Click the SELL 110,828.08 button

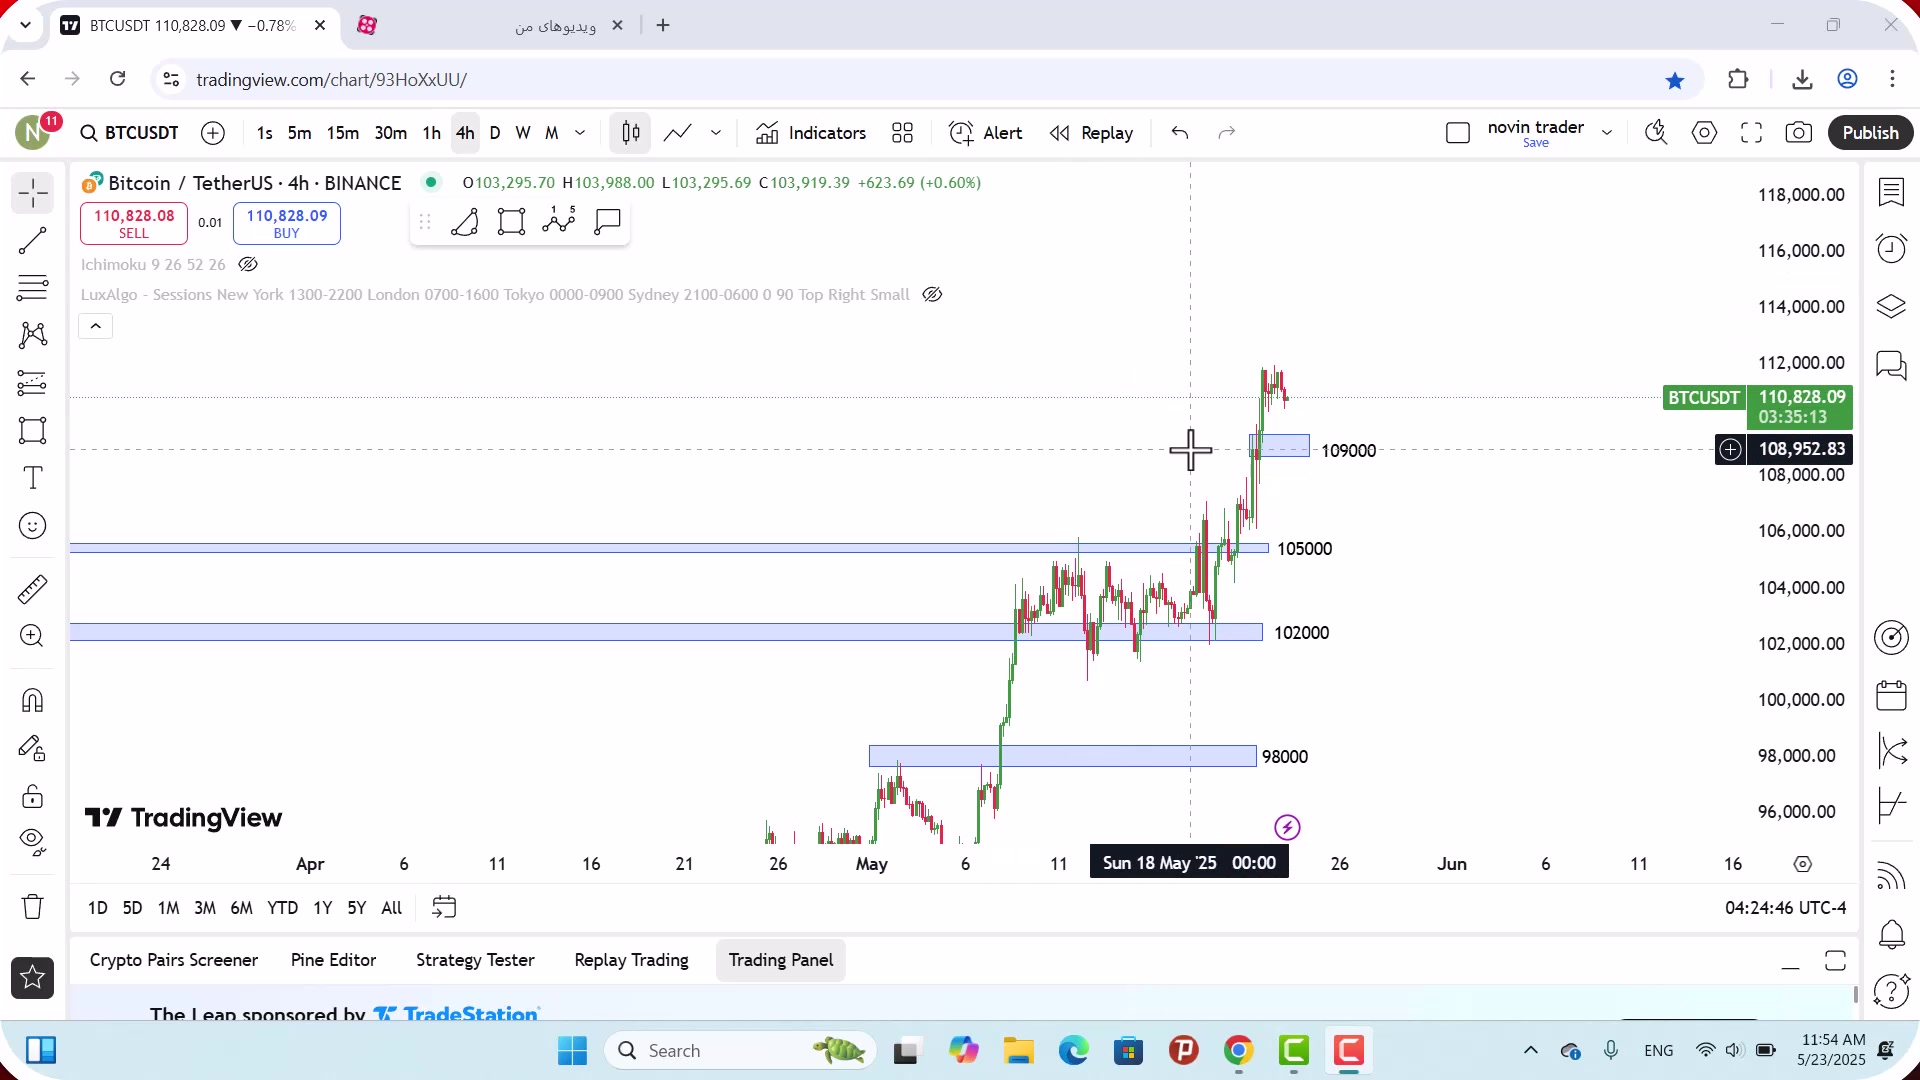pos(134,223)
